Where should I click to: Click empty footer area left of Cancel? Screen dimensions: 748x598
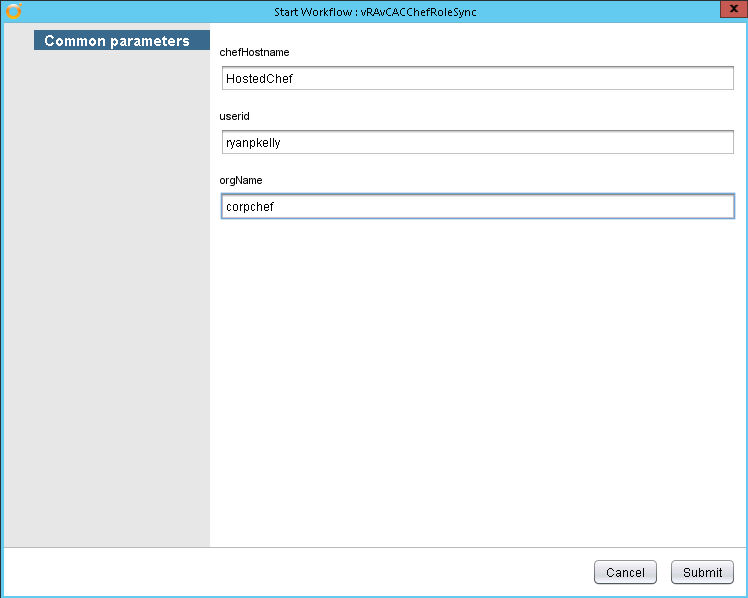(x=300, y=572)
